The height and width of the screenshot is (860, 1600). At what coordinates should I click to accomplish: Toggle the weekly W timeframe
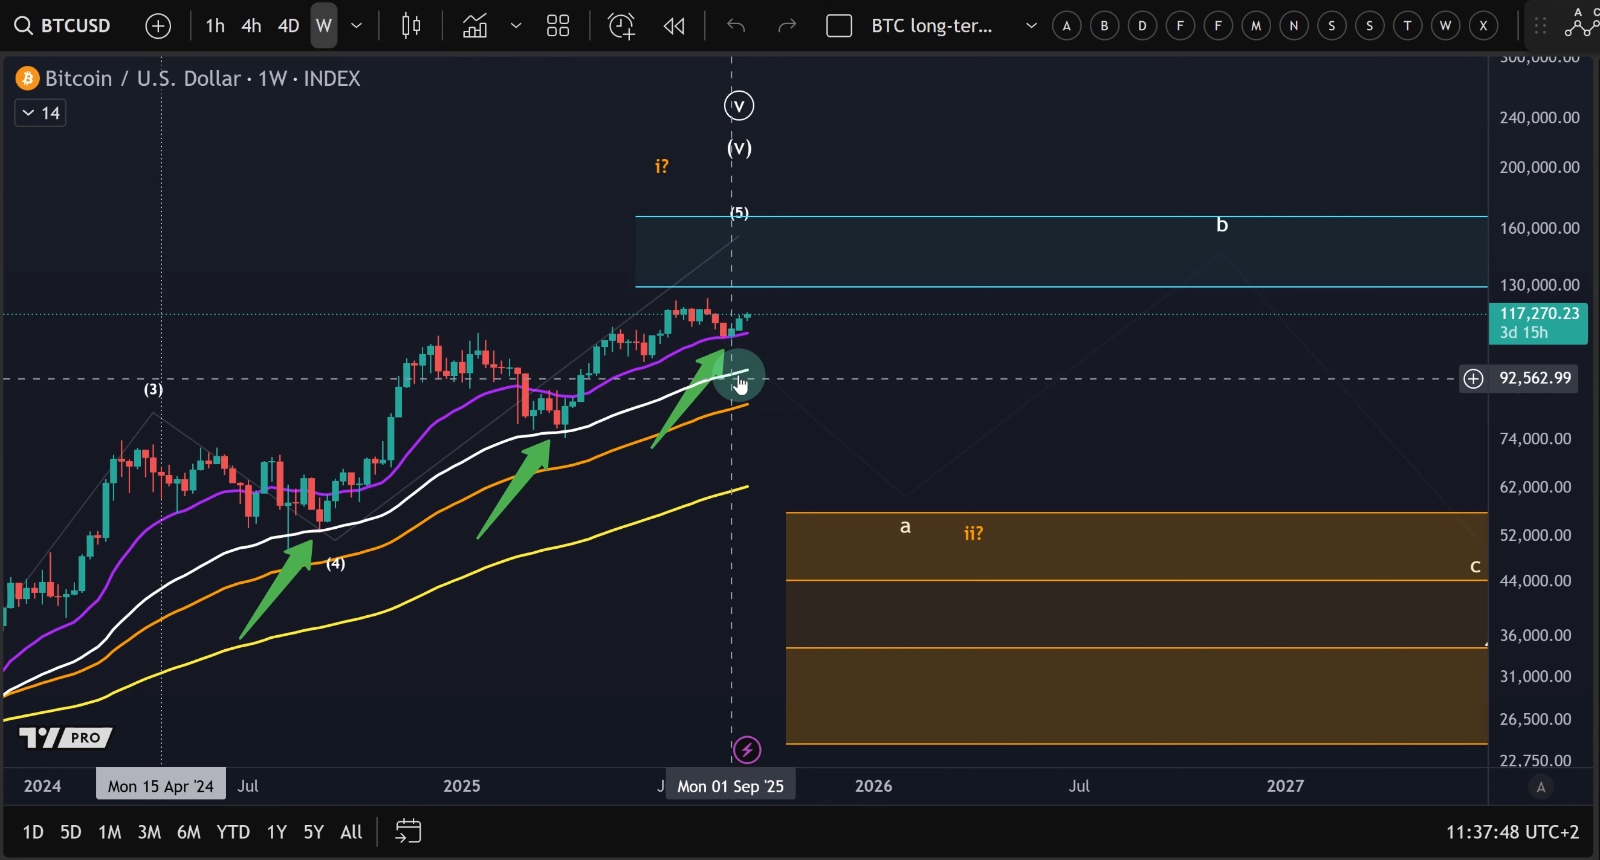point(323,26)
